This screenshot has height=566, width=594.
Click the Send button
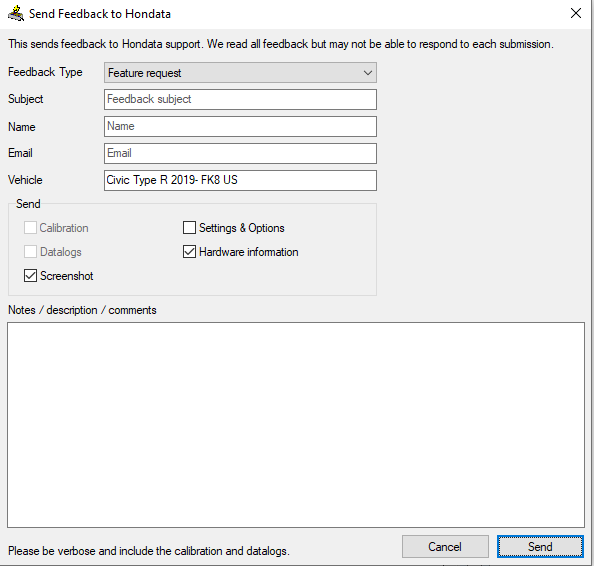click(540, 546)
